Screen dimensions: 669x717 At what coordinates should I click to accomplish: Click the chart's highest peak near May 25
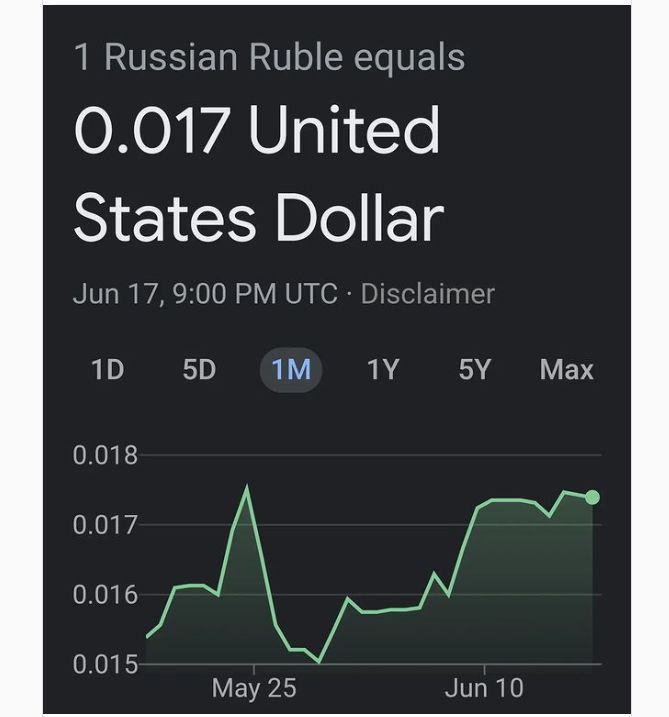click(247, 487)
